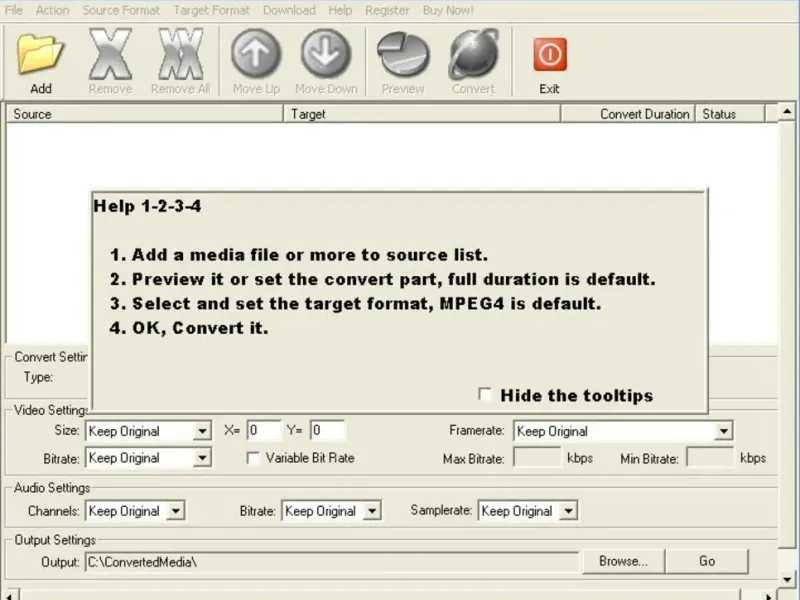800x600 pixels.
Task: Click the Remove All double-X icon
Action: click(x=181, y=54)
